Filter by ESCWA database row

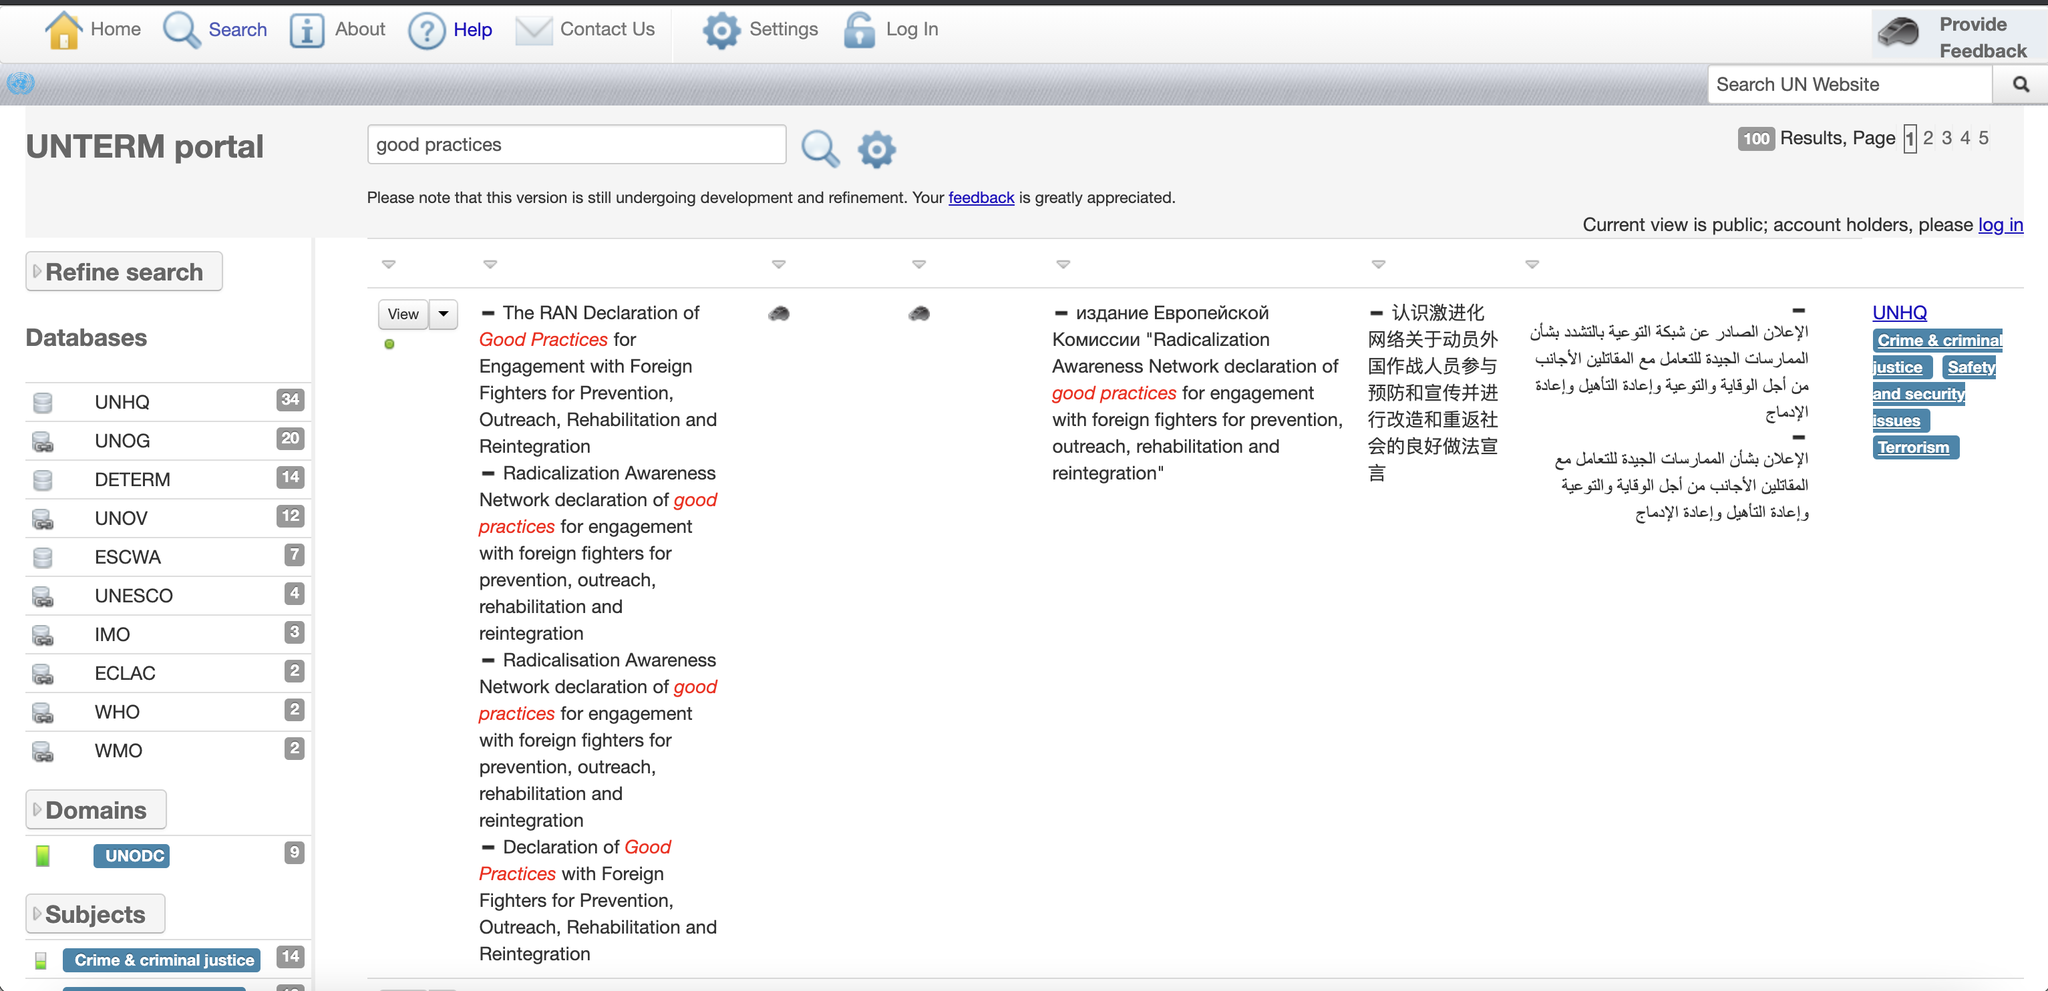(x=168, y=557)
